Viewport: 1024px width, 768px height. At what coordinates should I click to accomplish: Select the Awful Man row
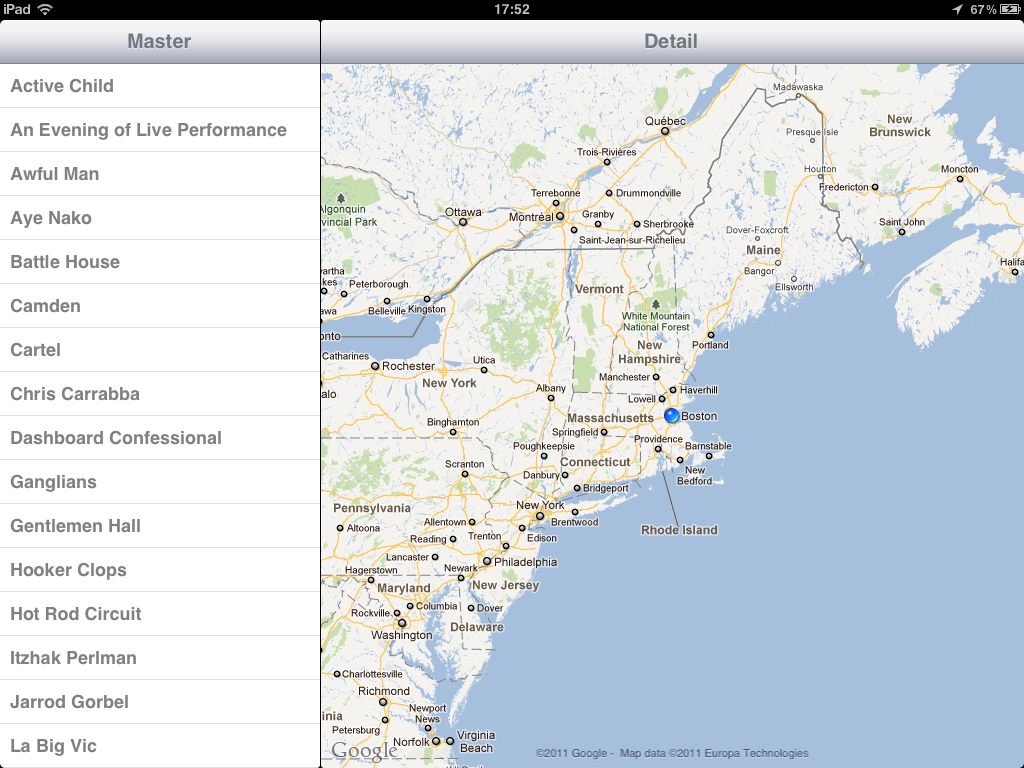160,174
